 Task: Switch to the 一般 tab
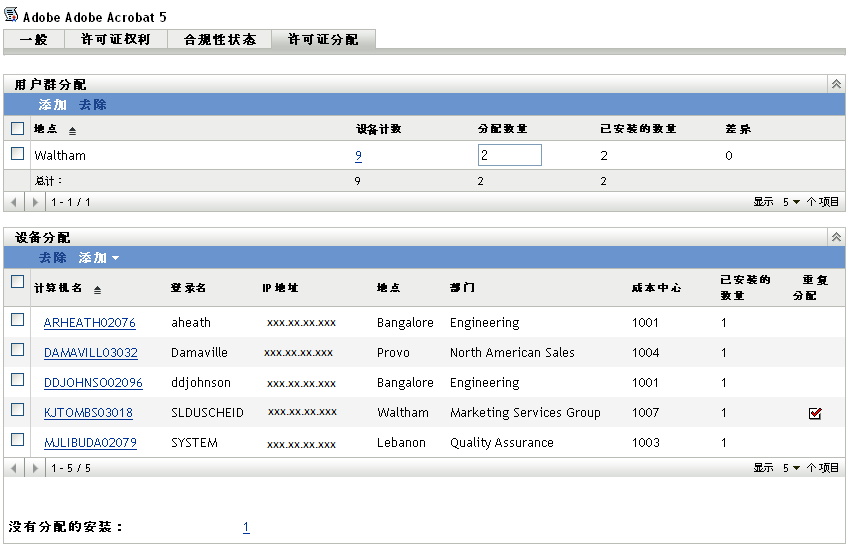point(34,39)
